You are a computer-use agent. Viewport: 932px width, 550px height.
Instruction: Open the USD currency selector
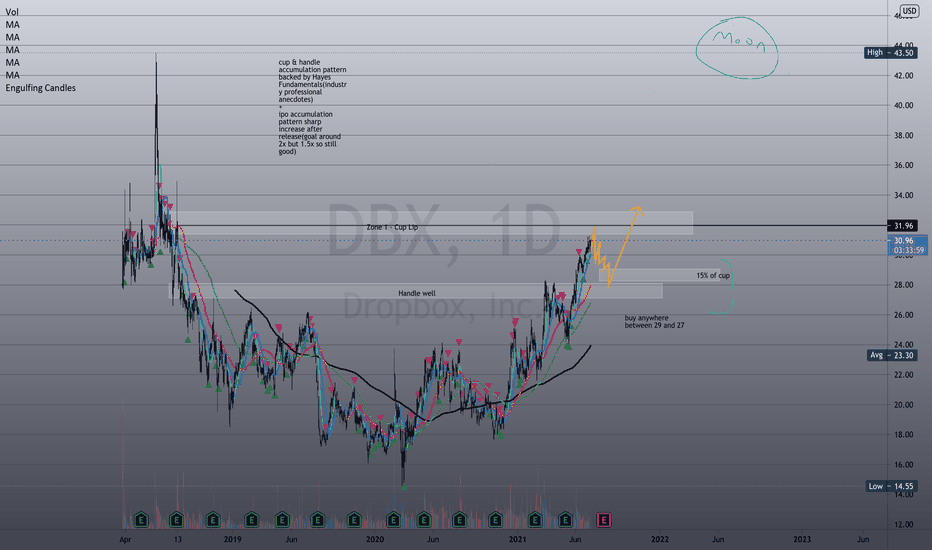909,11
